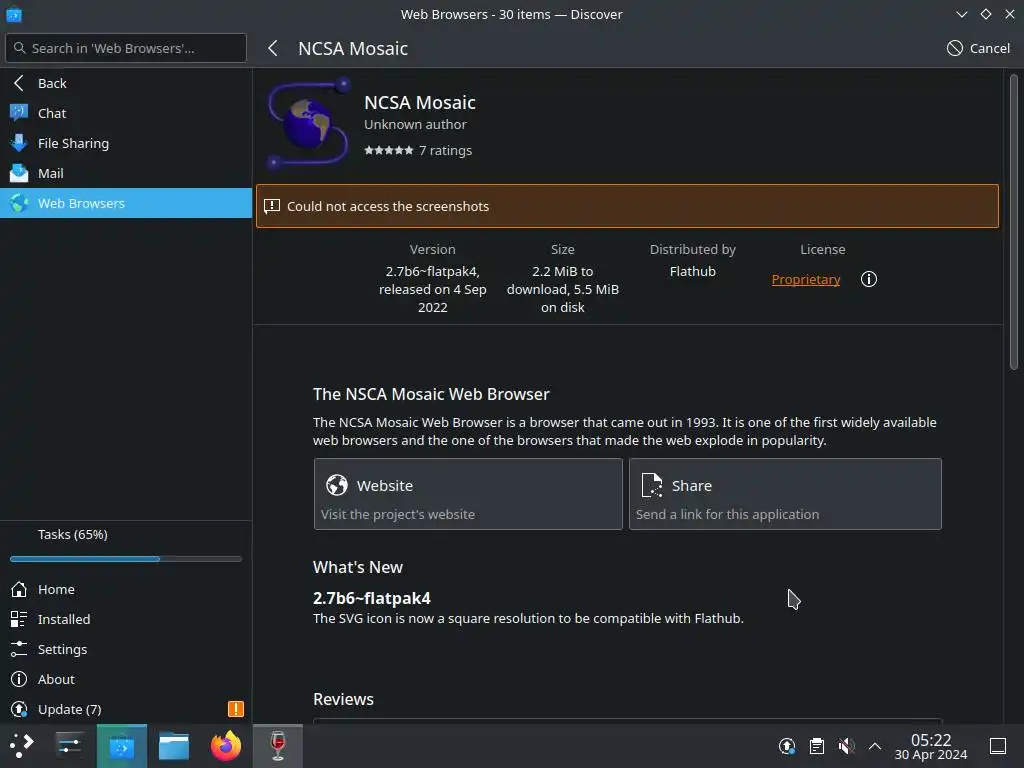
Task: Click the Home house icon
Action: 19,589
